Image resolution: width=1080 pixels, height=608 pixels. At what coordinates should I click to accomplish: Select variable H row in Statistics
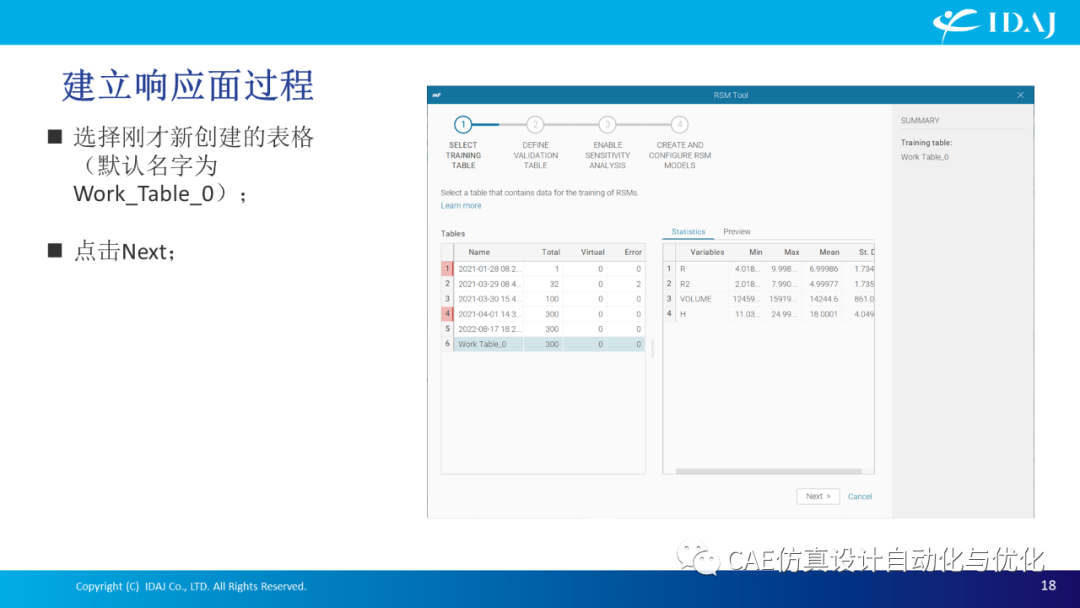click(x=769, y=314)
